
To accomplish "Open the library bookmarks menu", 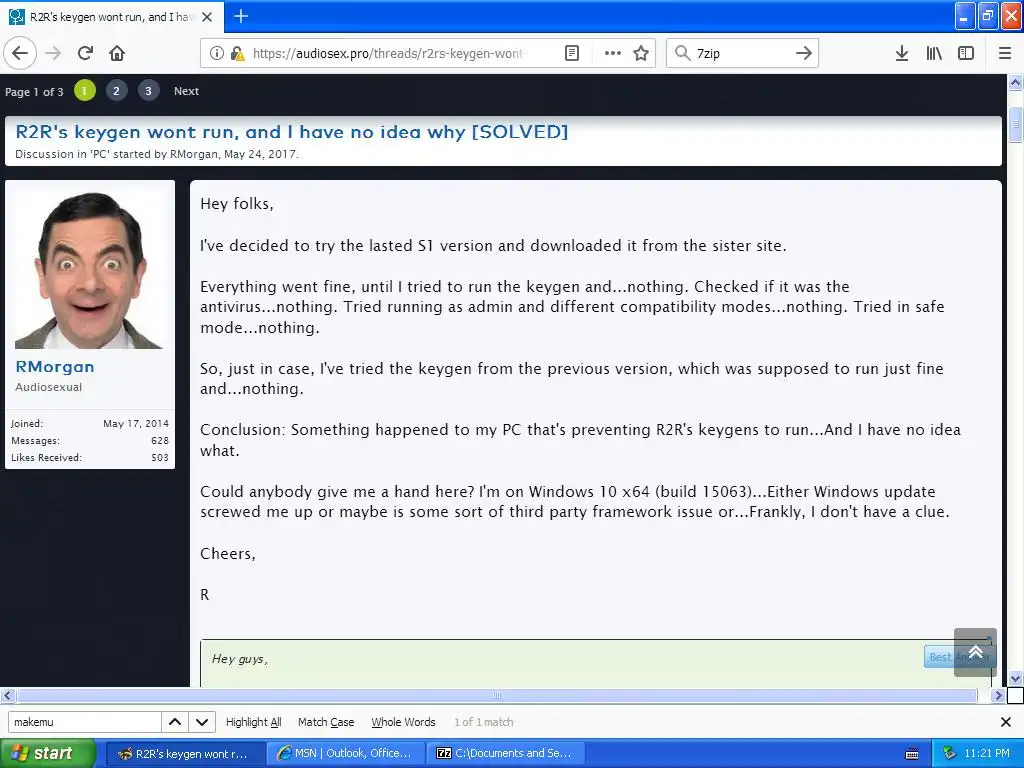I will point(934,53).
